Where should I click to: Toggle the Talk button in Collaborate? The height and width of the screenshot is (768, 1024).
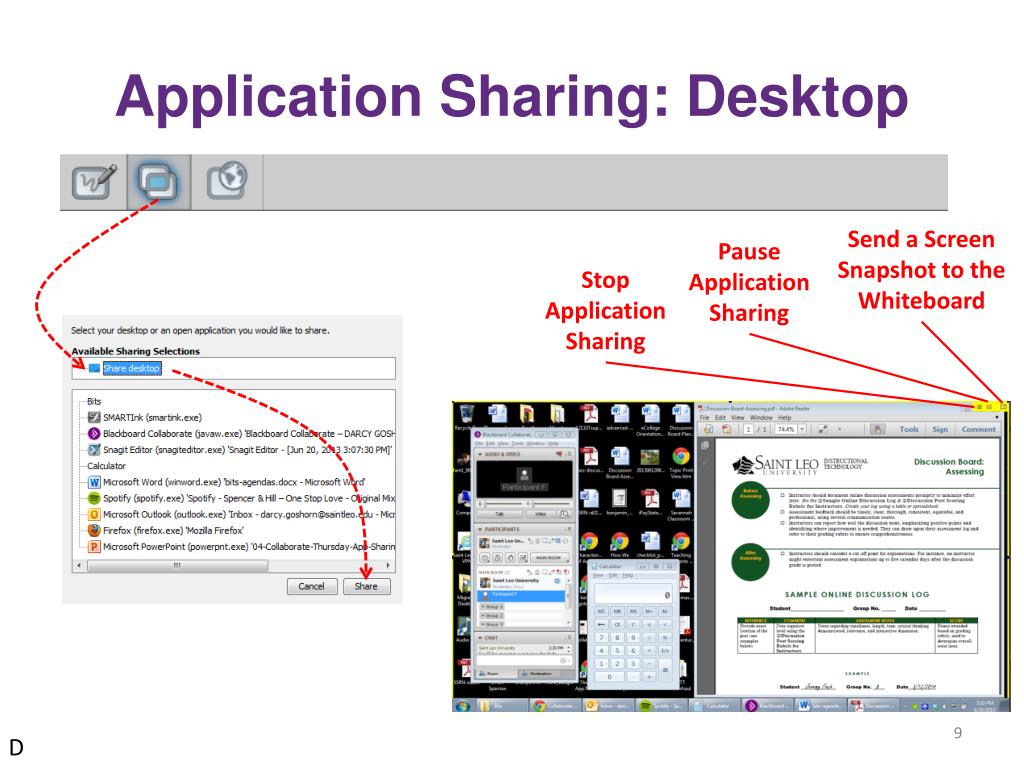tap(500, 515)
